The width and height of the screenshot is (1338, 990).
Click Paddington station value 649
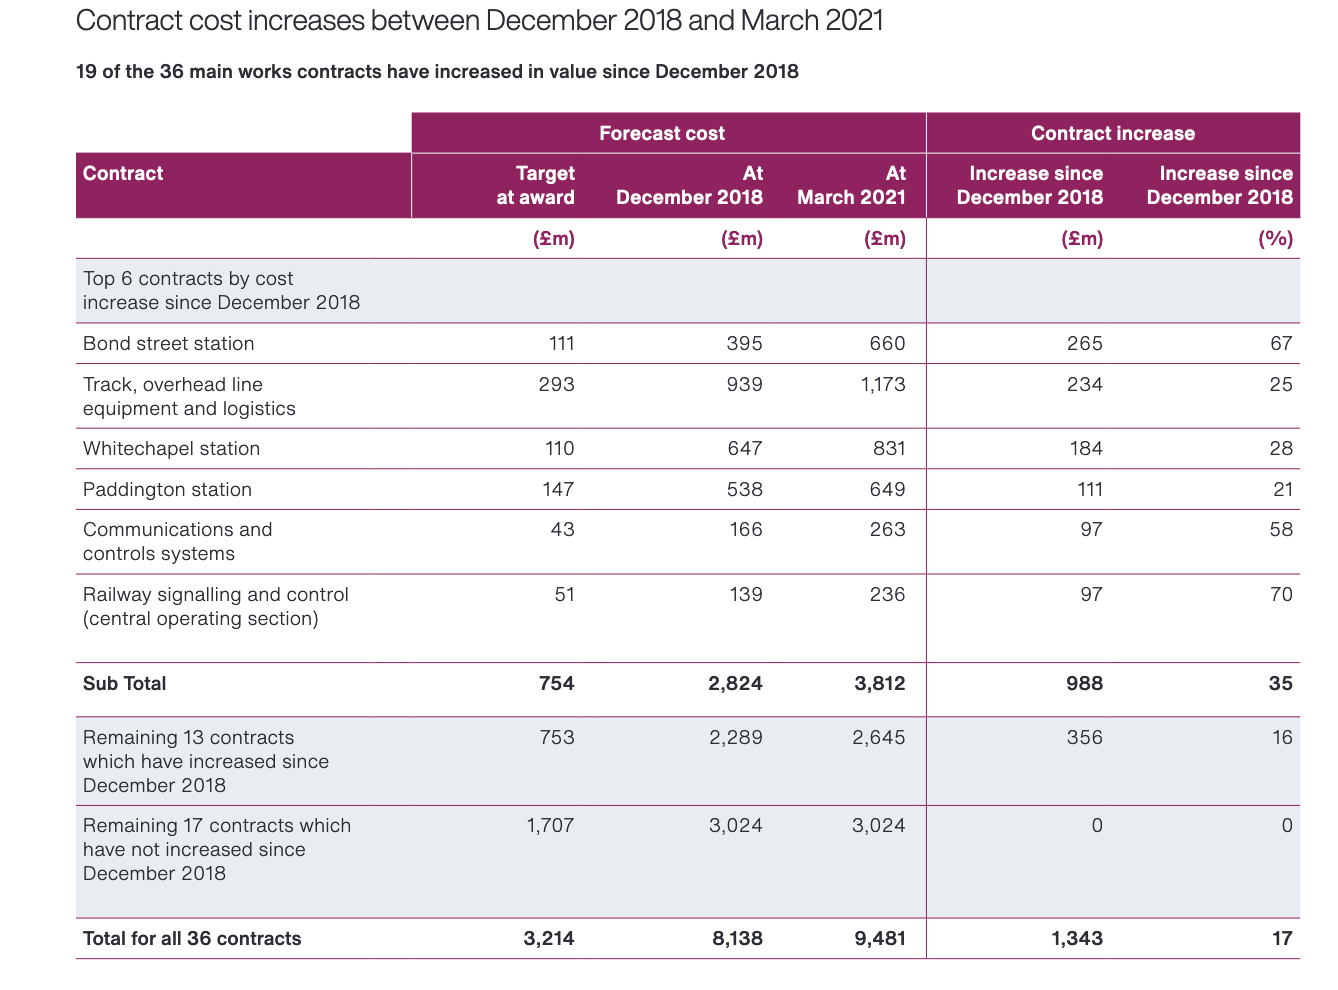(887, 489)
